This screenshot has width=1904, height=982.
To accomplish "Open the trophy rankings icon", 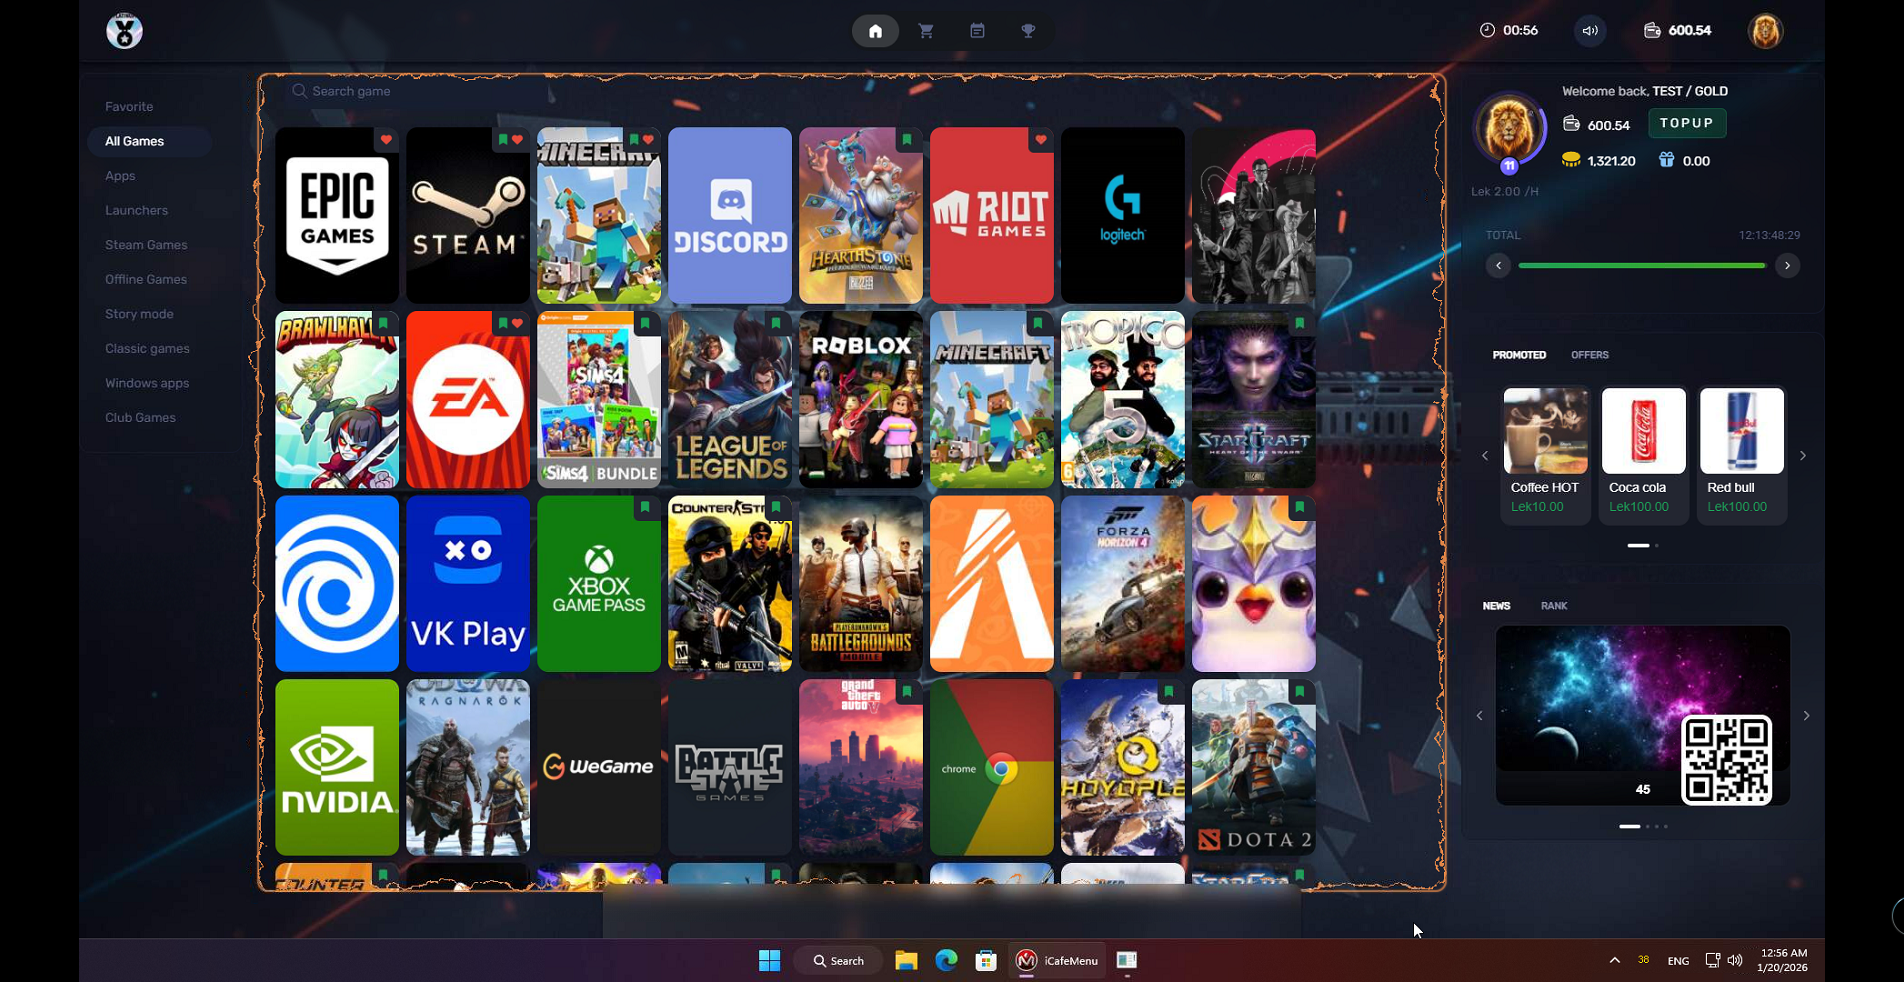I will click(1028, 31).
